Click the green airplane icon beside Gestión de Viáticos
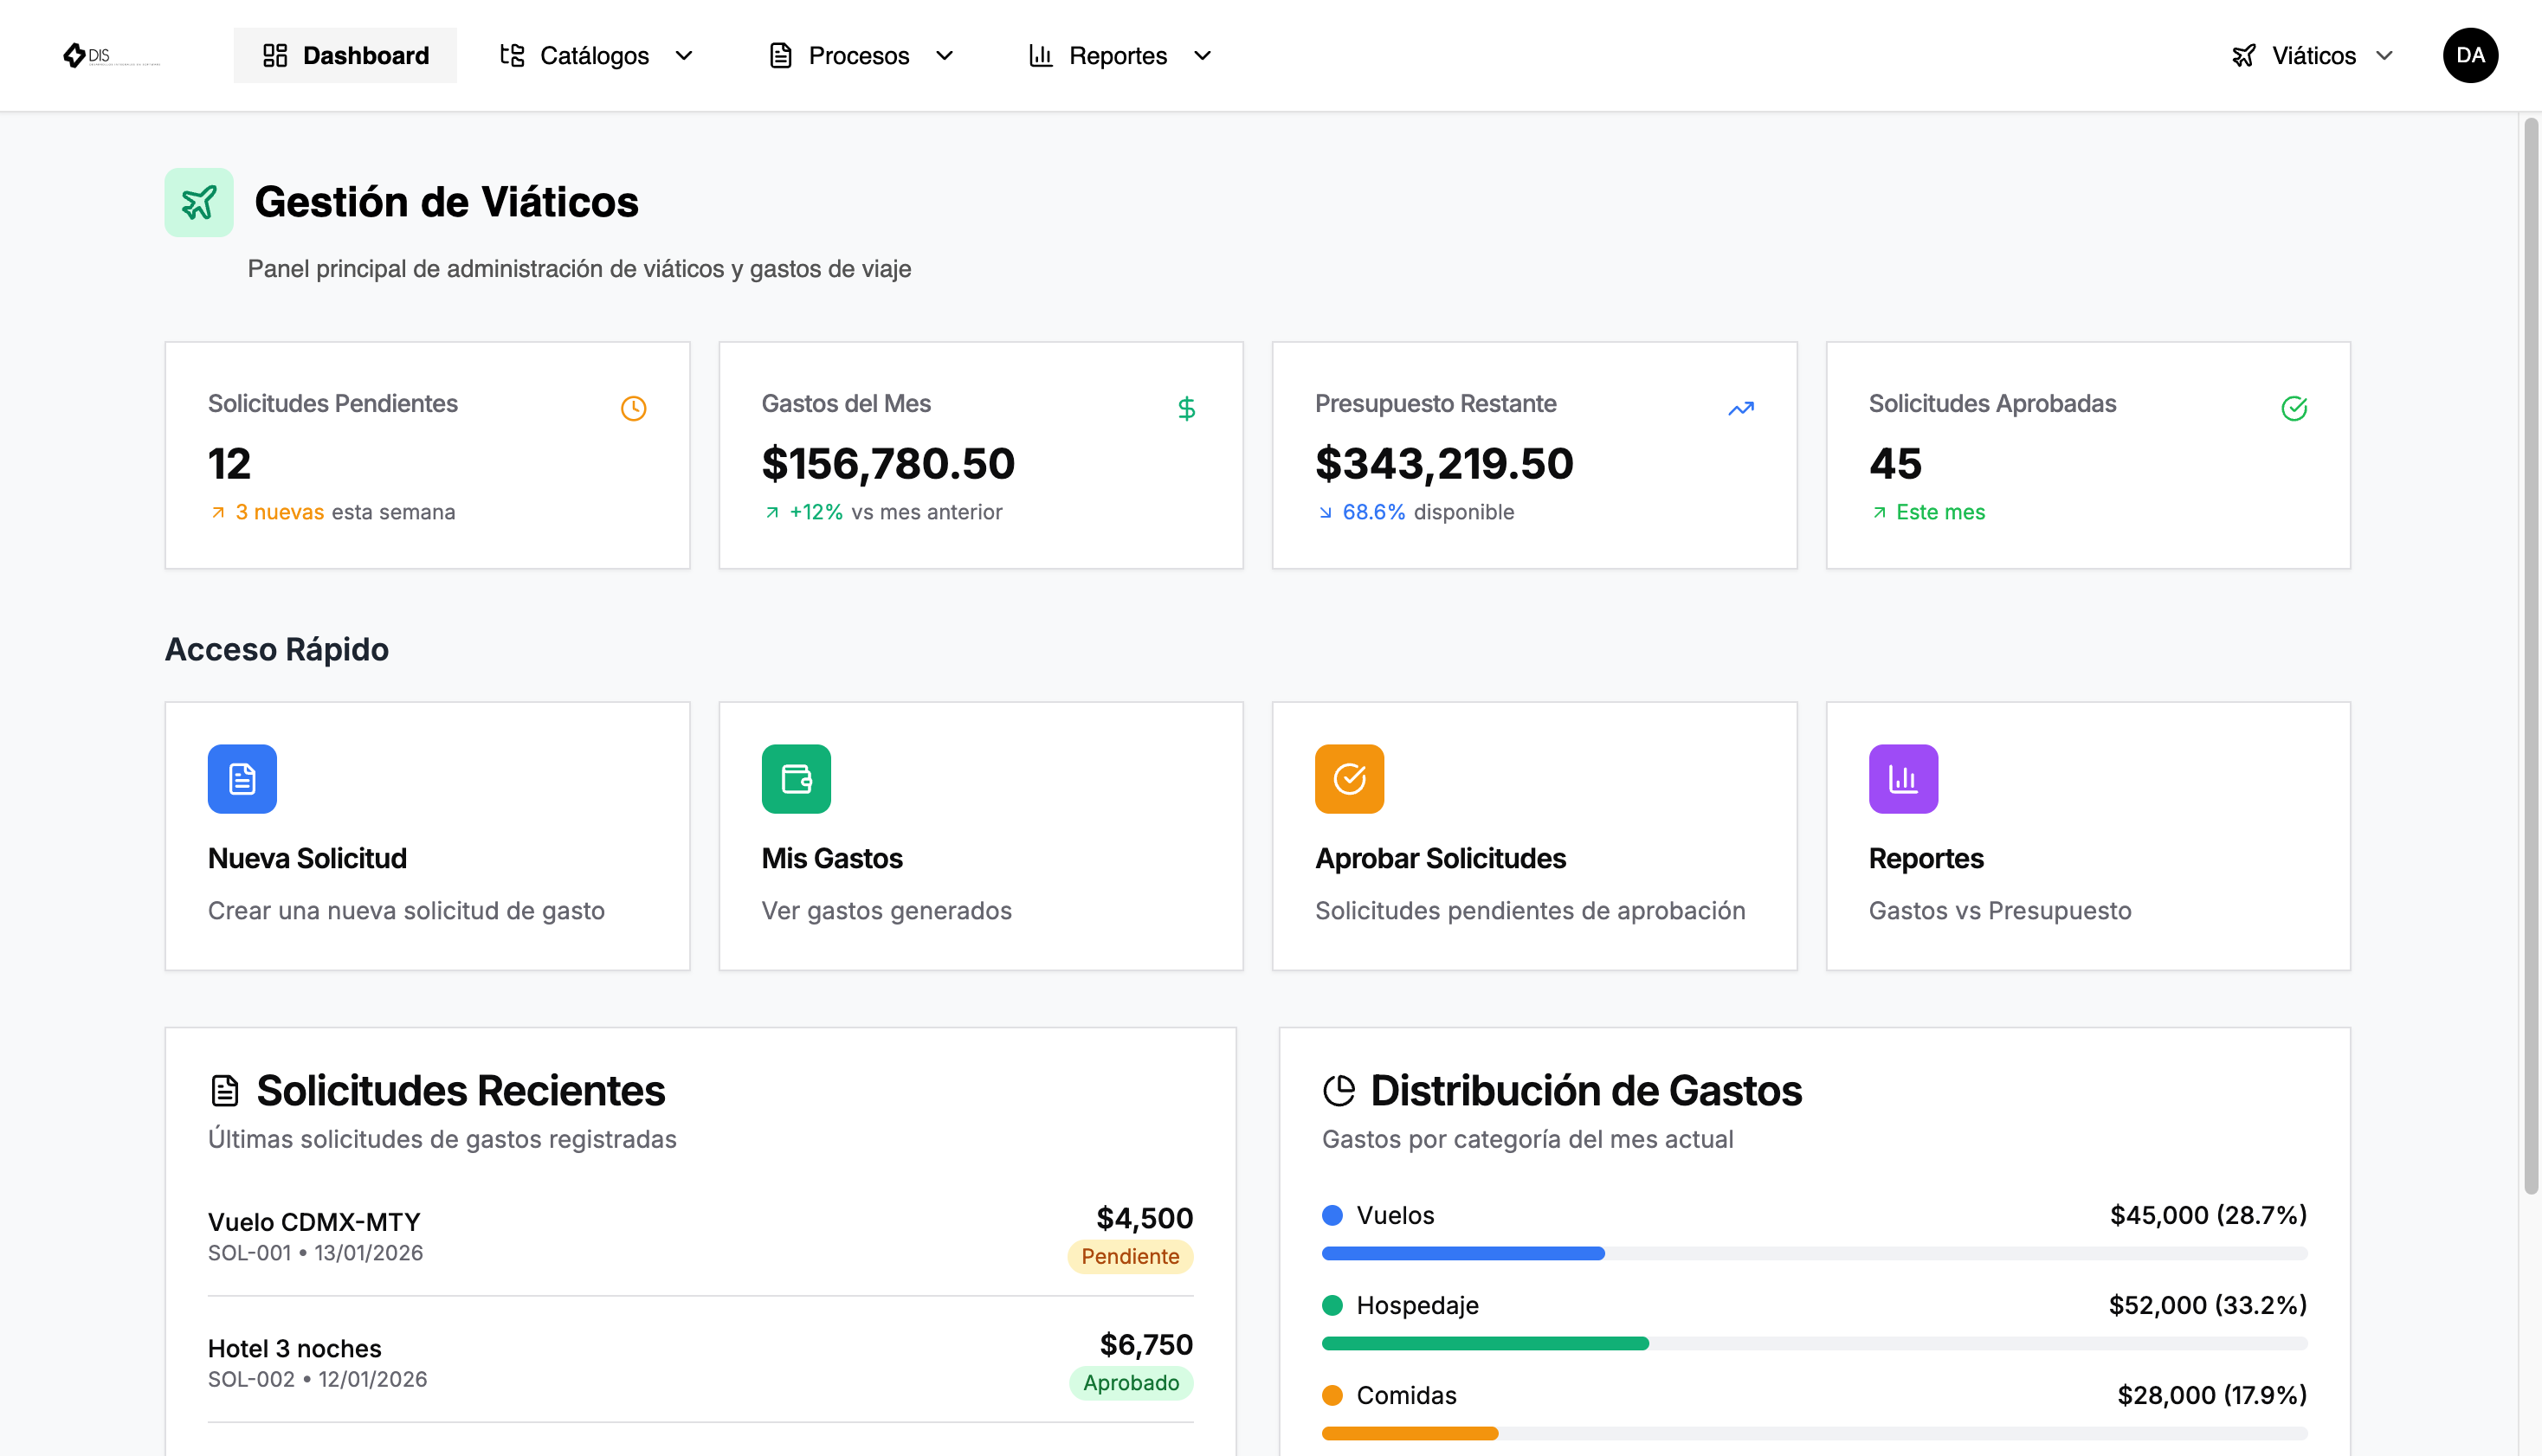The height and width of the screenshot is (1456, 2542). click(199, 202)
